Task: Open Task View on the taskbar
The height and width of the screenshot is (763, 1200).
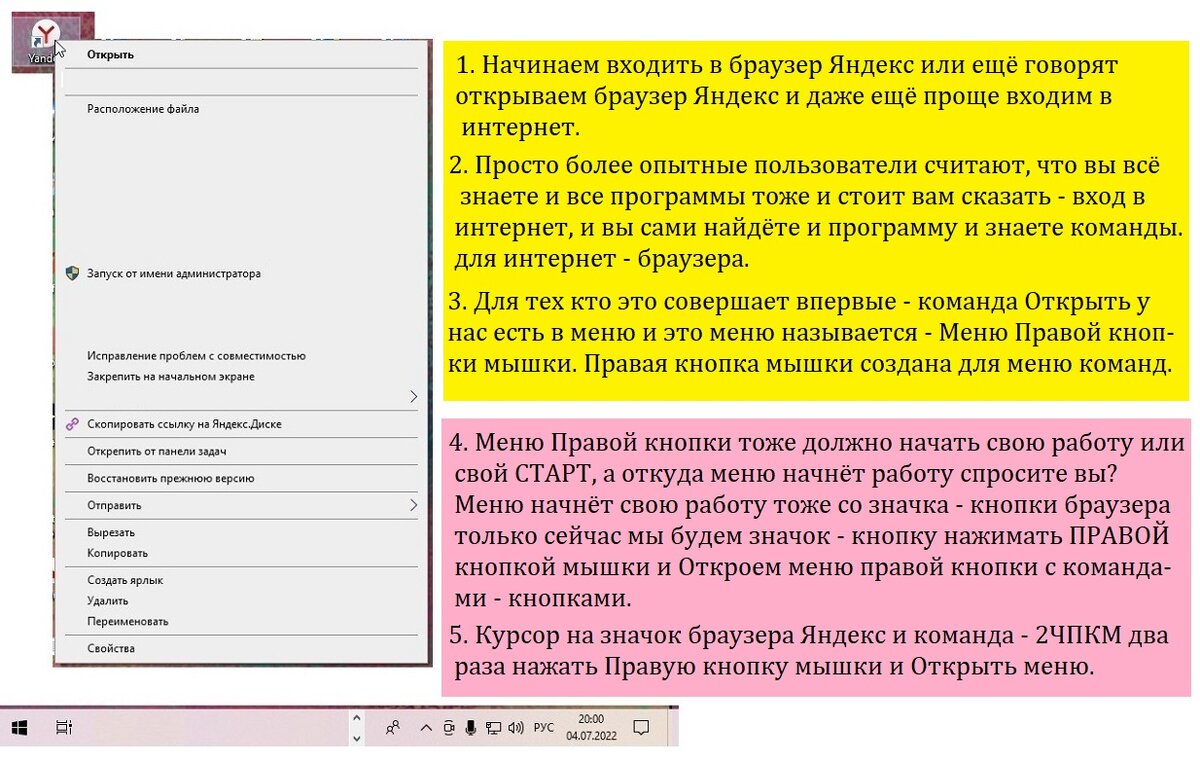Action: coord(63,728)
